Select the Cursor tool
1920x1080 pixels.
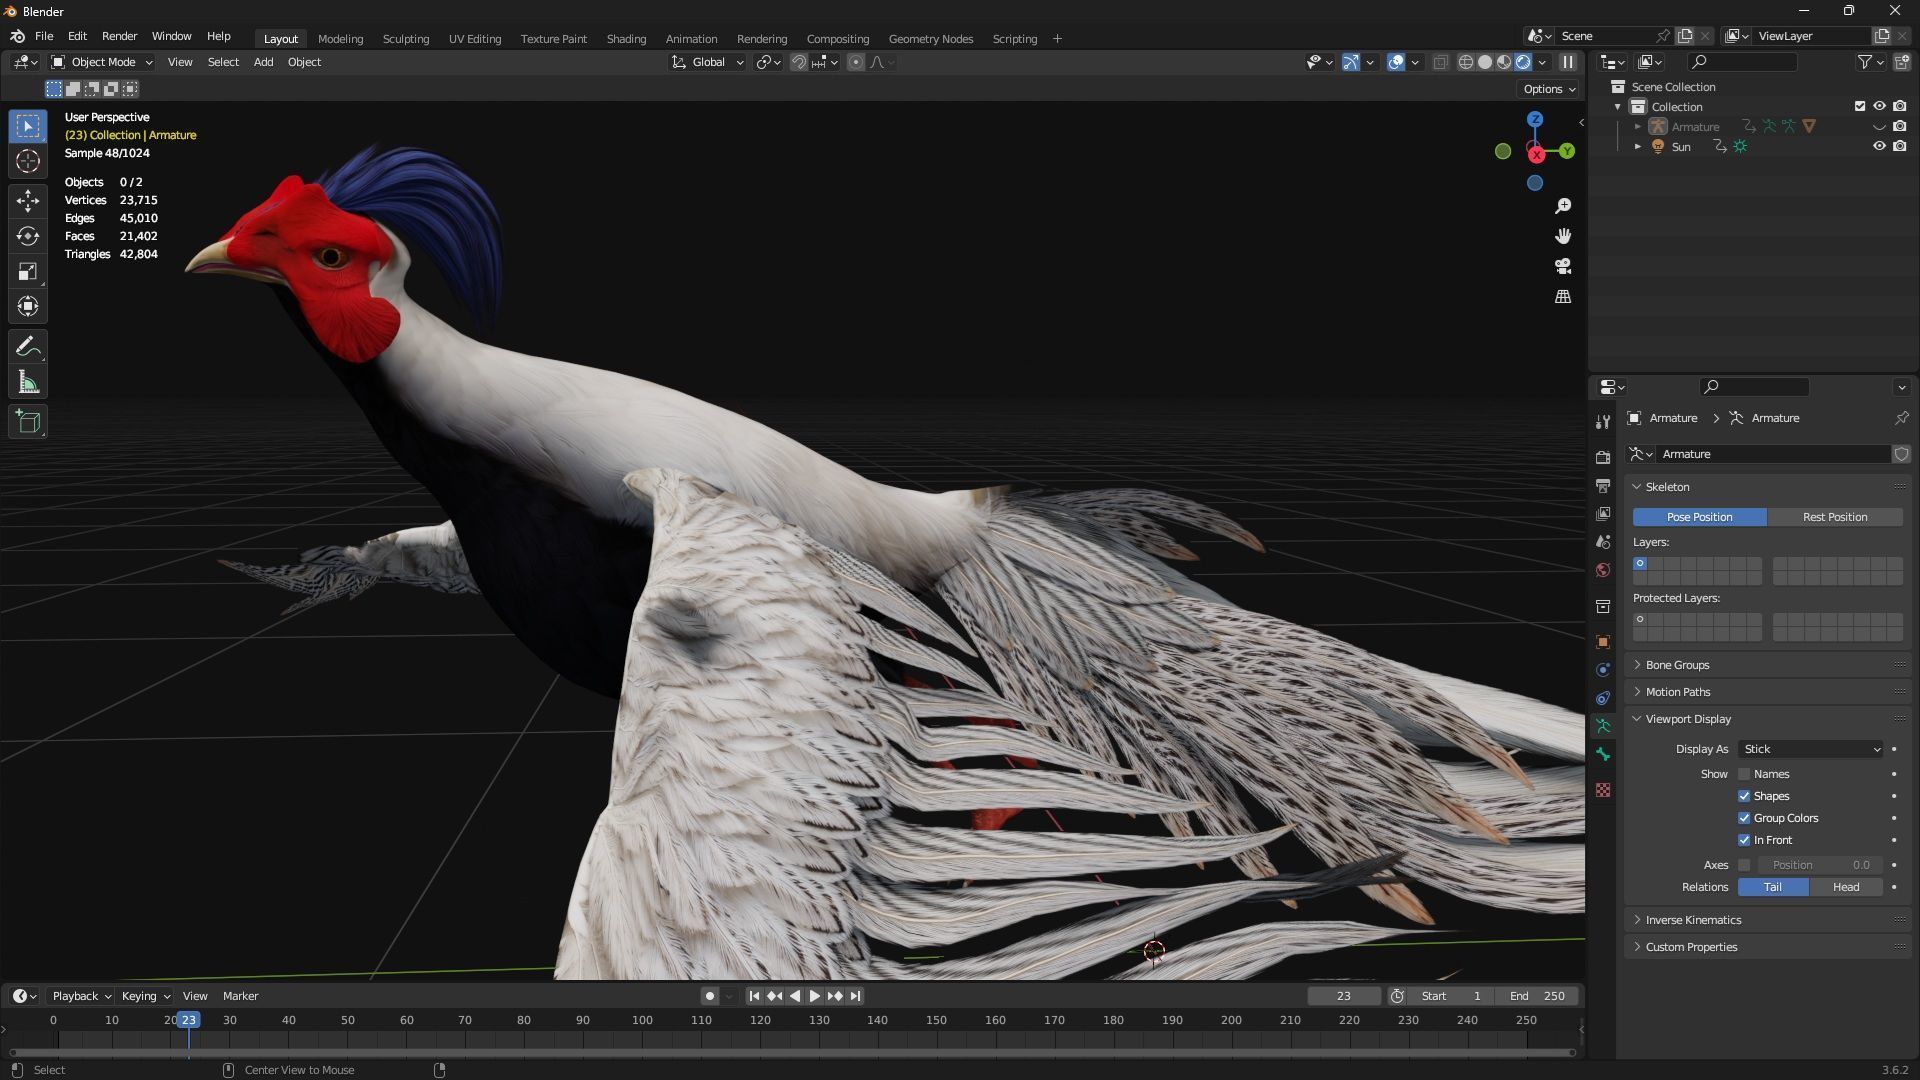(x=28, y=161)
